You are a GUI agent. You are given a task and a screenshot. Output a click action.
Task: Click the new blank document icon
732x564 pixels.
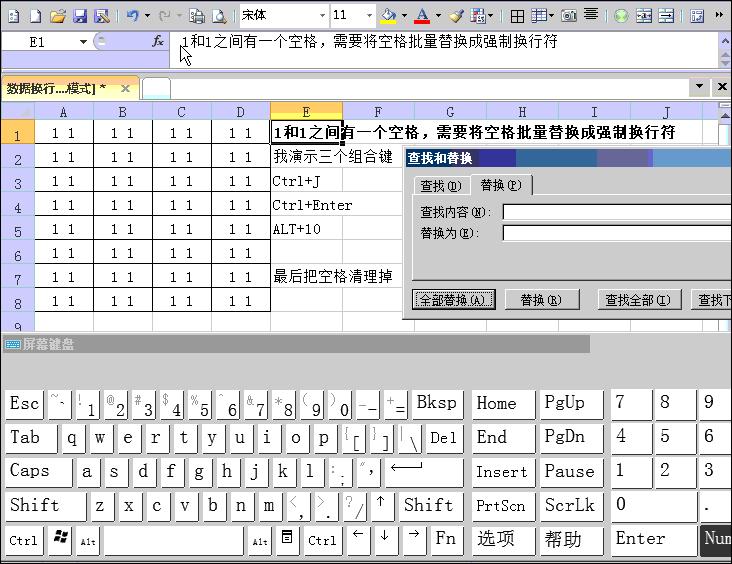35,16
